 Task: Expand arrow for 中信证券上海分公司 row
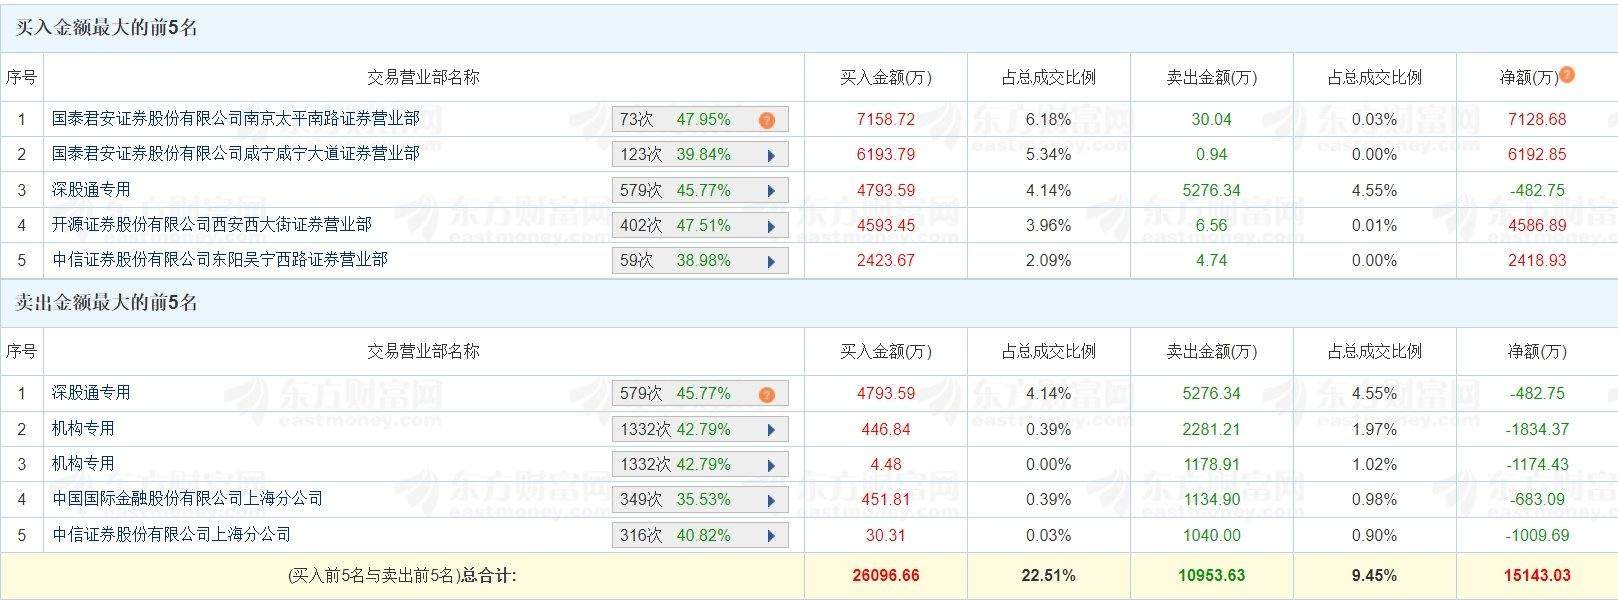point(771,536)
